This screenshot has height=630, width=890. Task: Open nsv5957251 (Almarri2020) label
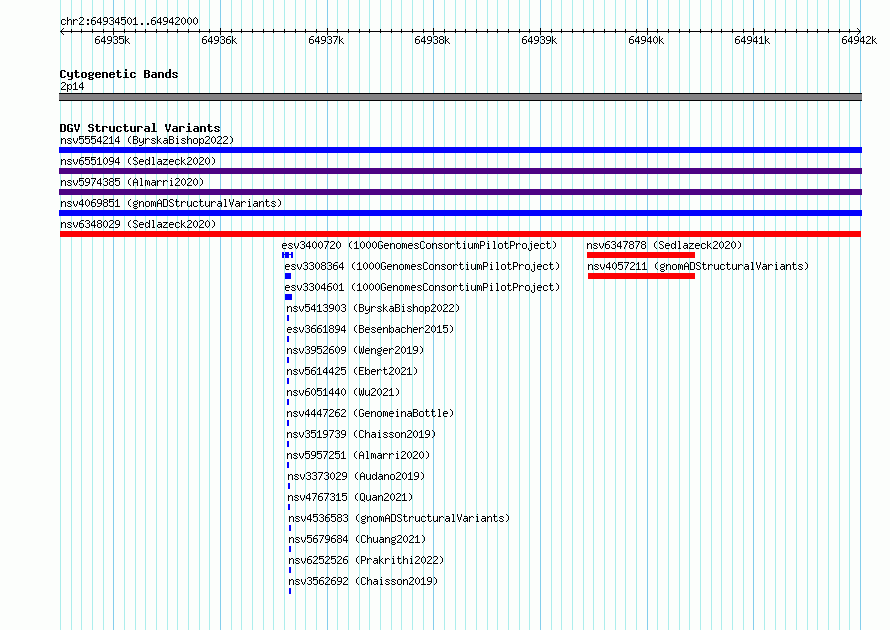[x=358, y=455]
